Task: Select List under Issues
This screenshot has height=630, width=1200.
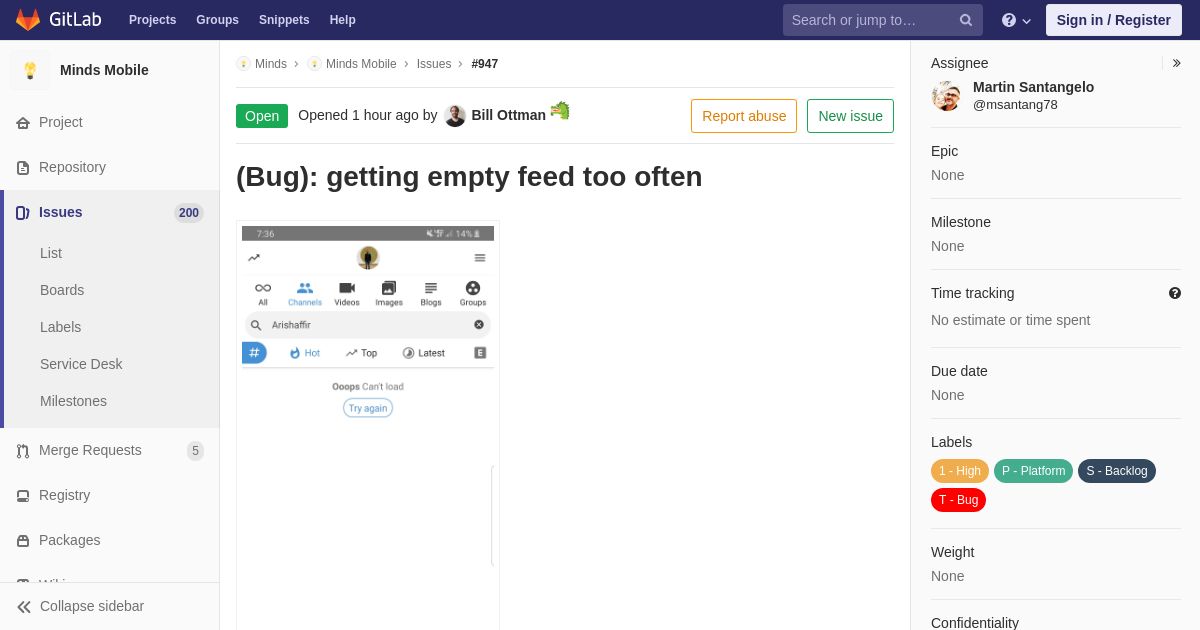Action: pos(51,253)
